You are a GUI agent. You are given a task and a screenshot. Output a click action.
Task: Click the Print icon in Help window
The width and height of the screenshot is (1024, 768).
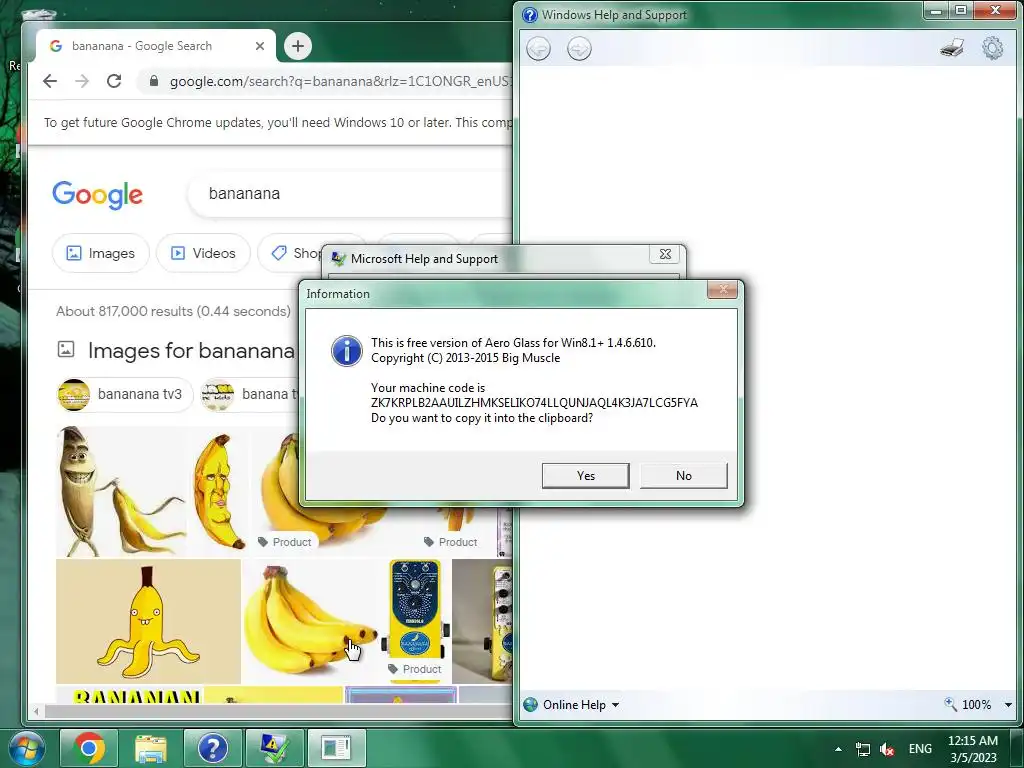pos(952,48)
